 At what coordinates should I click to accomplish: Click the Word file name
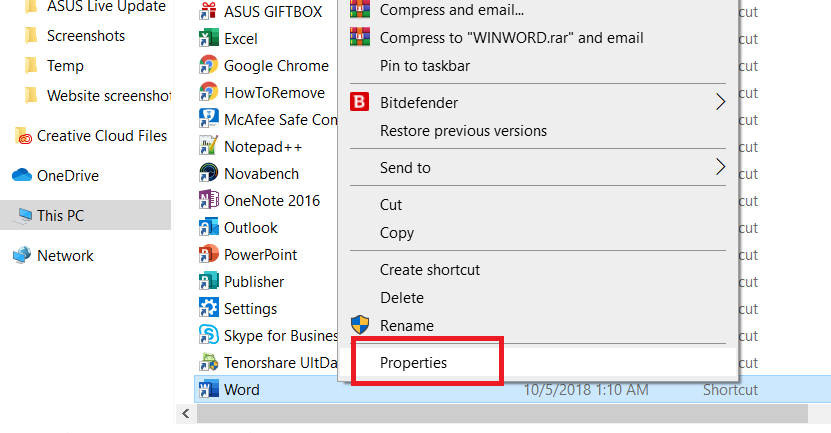(242, 390)
